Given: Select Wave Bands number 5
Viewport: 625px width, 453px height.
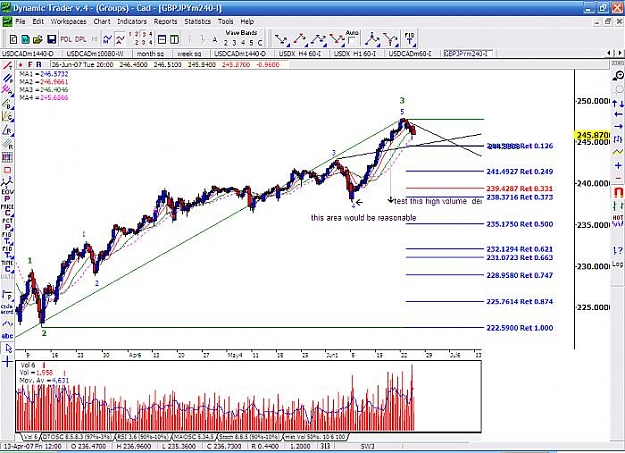Looking at the screenshot, I should click(251, 43).
